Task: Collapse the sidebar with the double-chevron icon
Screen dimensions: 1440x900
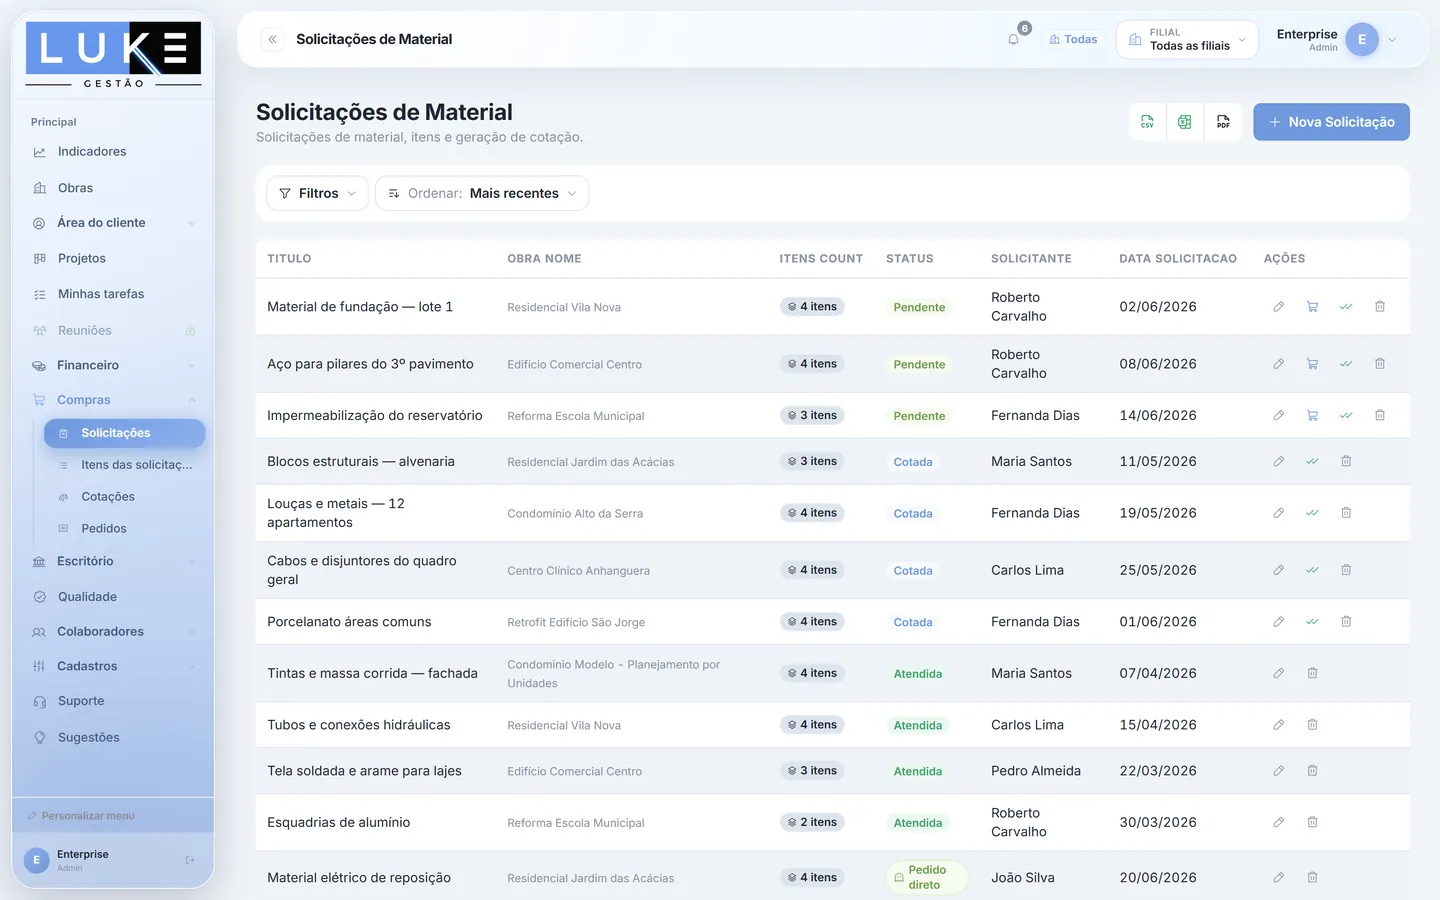Action: (272, 40)
